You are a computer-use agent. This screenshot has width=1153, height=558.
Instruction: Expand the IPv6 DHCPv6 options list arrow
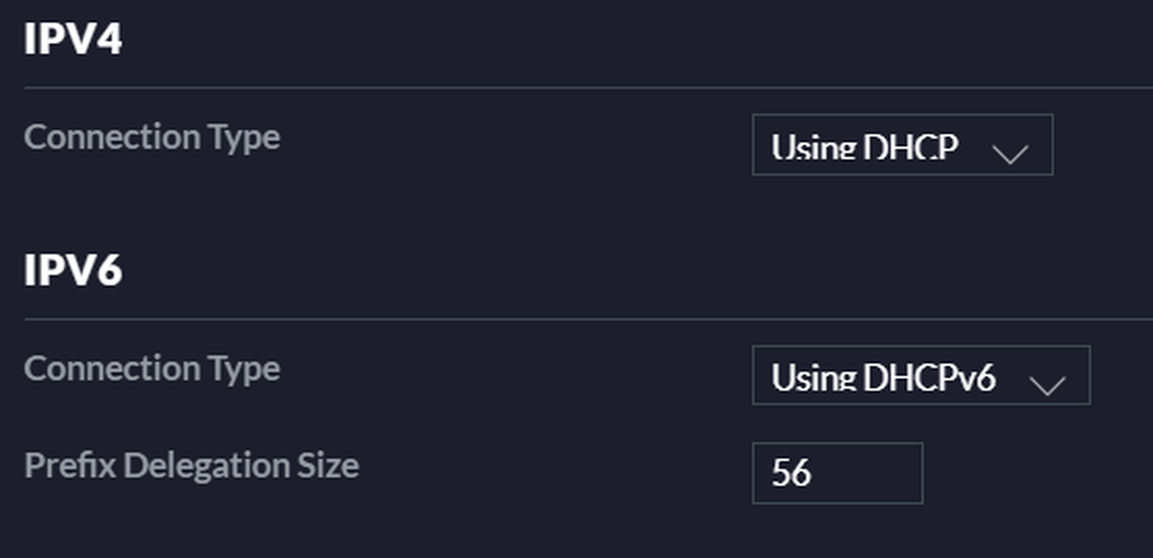[x=1047, y=384]
